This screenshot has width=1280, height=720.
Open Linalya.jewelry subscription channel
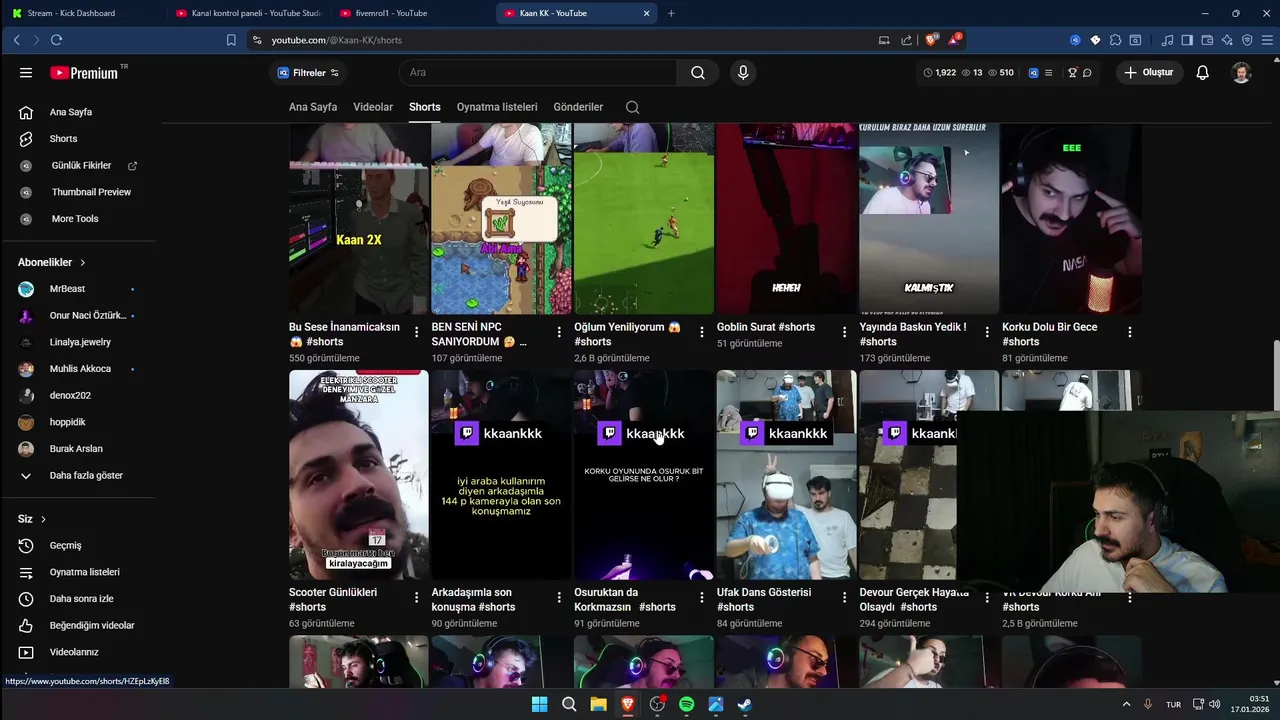(x=78, y=342)
